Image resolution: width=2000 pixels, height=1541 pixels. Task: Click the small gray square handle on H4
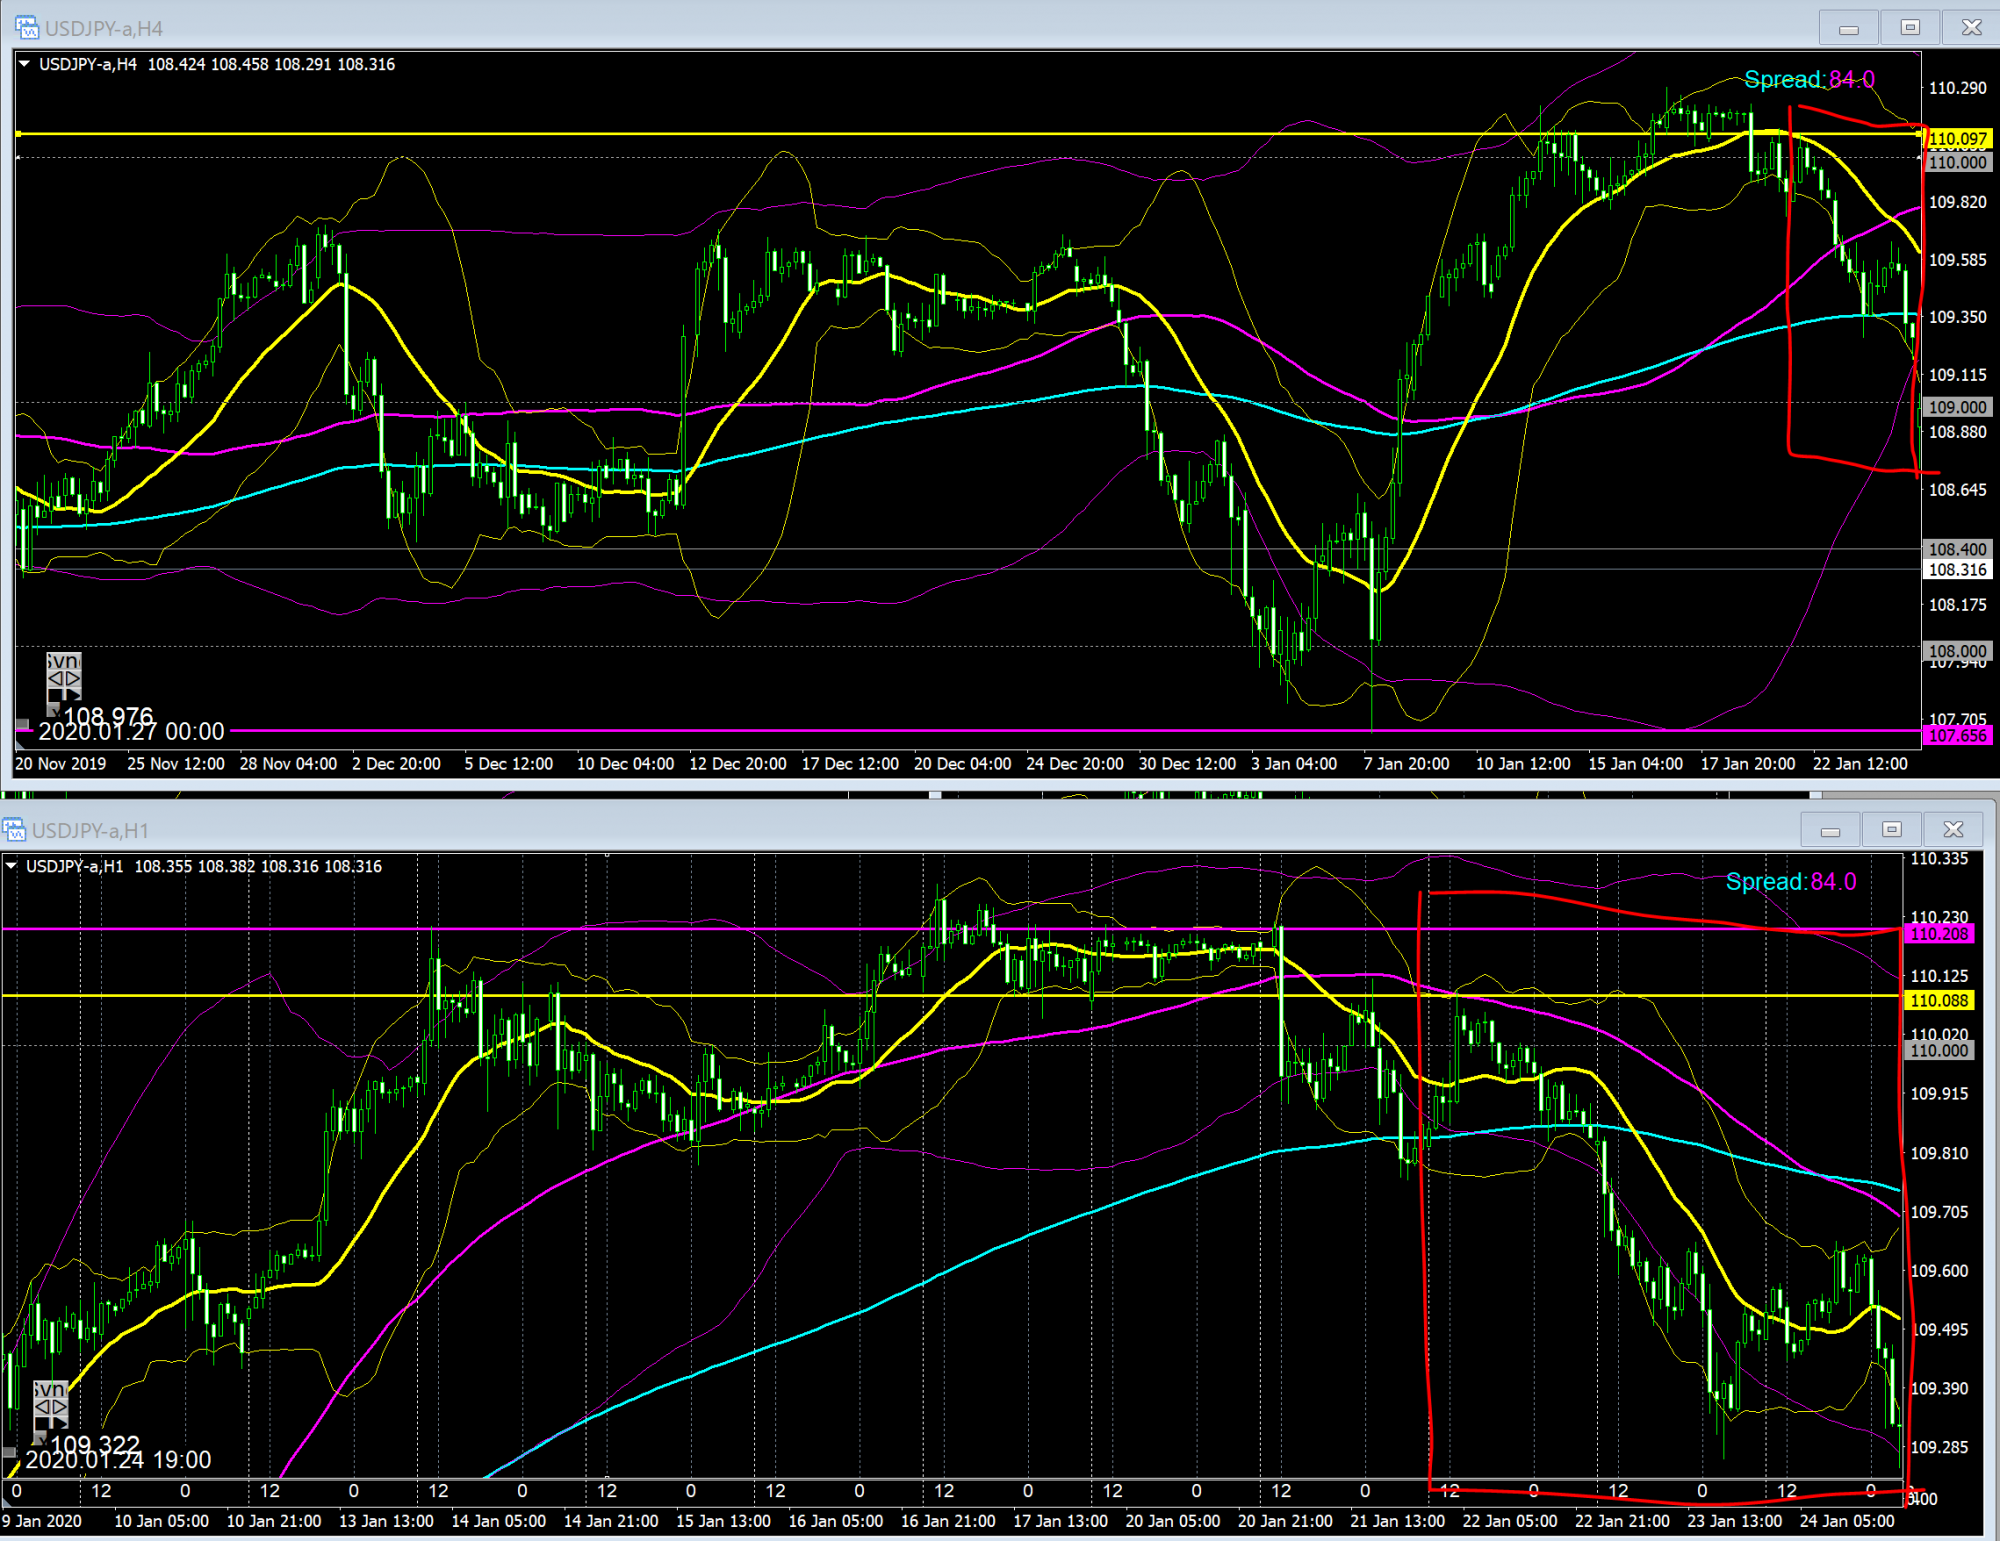22,724
